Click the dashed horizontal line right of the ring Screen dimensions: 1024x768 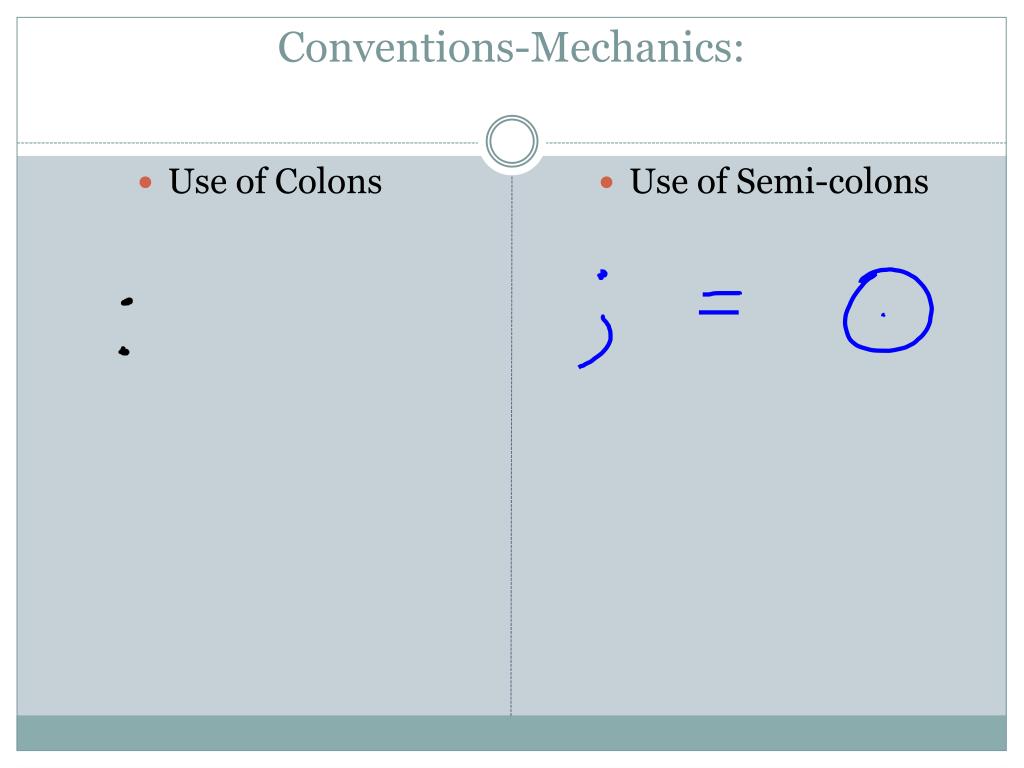(x=776, y=142)
